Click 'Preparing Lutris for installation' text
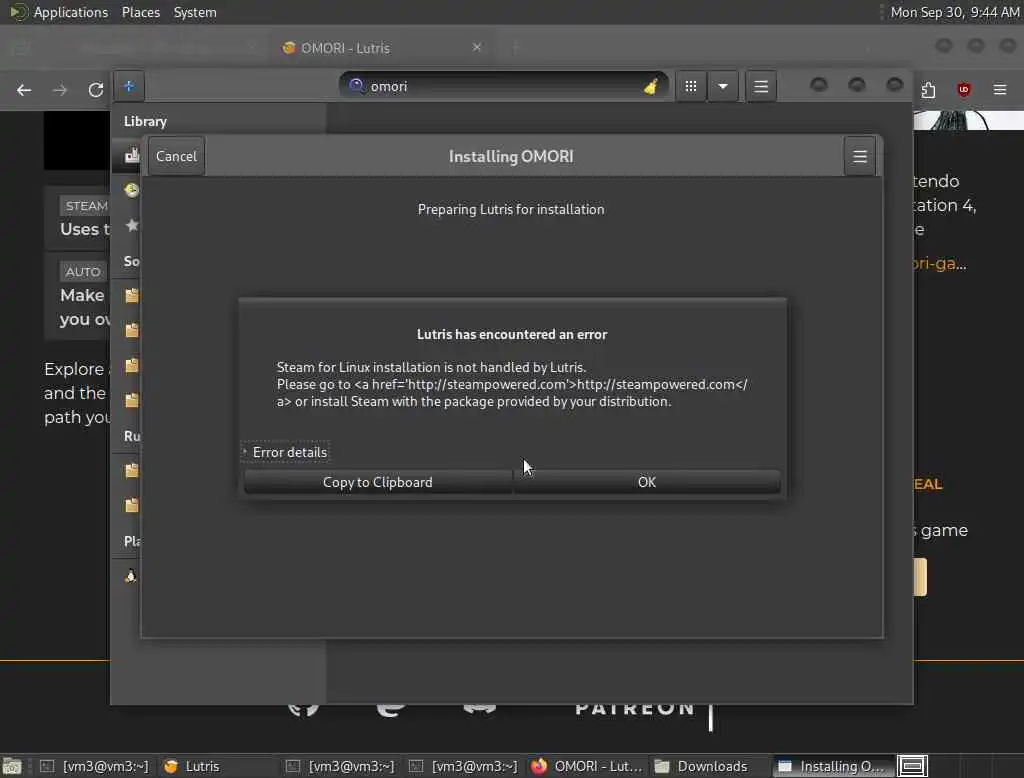Viewport: 1024px width, 778px height. pos(511,210)
